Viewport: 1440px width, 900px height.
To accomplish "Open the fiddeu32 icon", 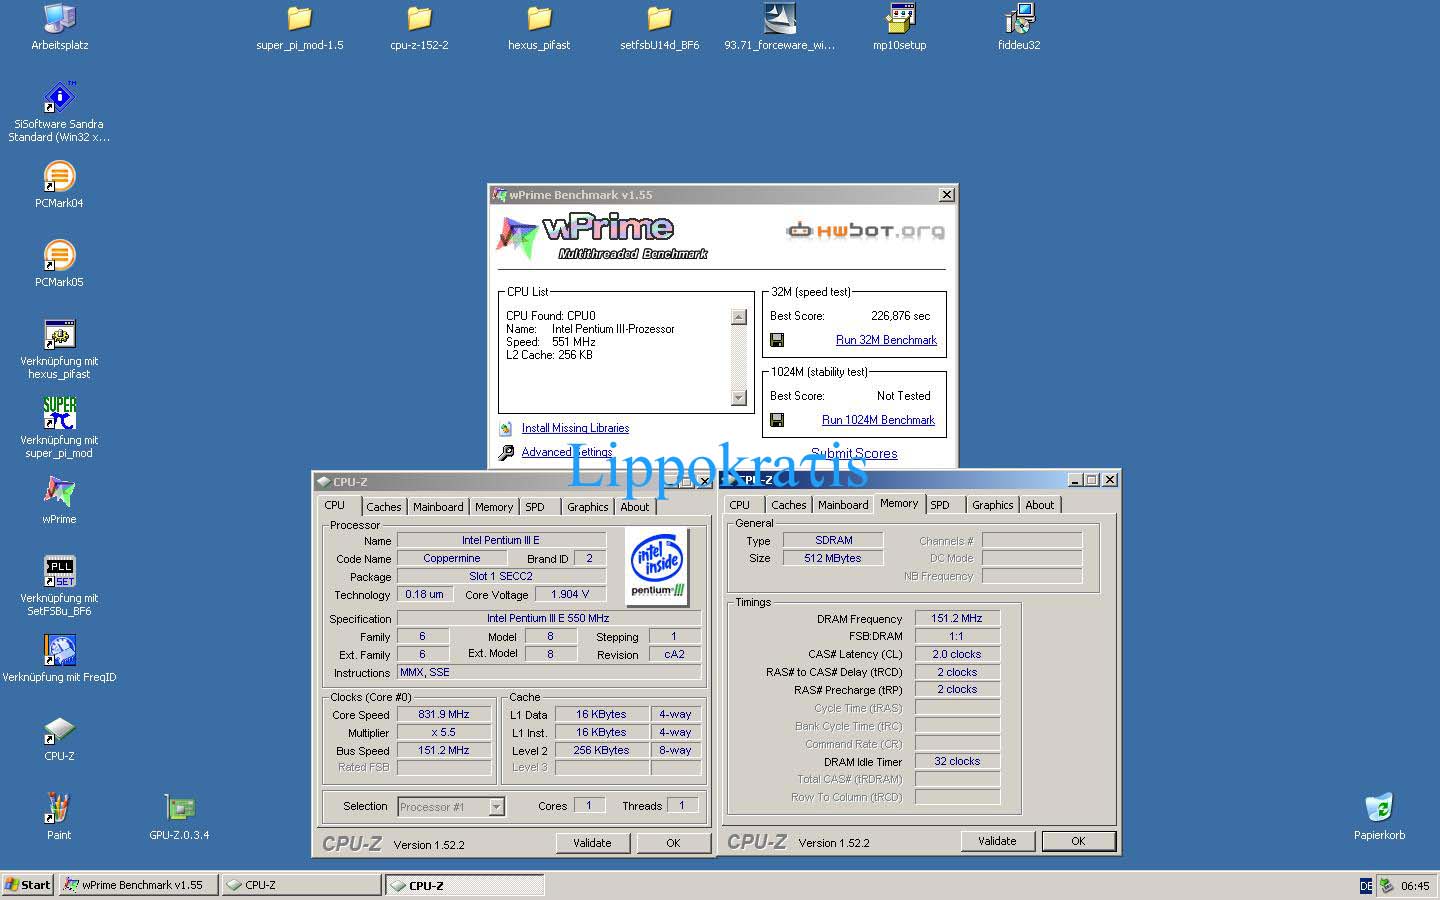I will pyautogui.click(x=1019, y=27).
